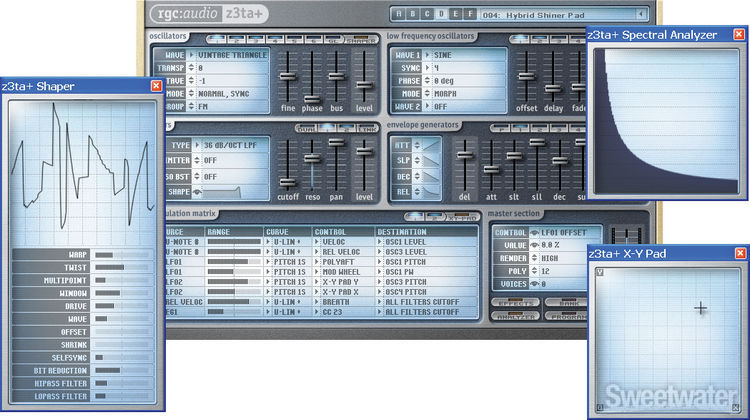Adjust the envelope del slider handle
This screenshot has width=750, height=420.
coord(465,155)
